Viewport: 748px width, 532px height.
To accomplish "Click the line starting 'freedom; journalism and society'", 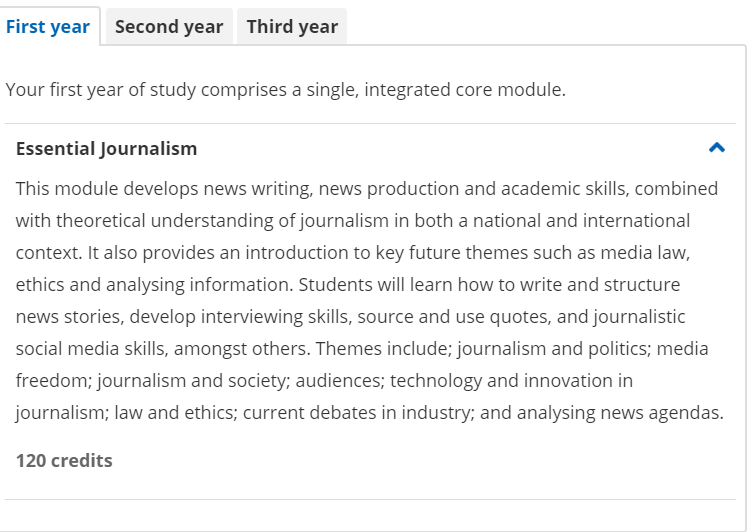I will pyautogui.click(x=324, y=380).
